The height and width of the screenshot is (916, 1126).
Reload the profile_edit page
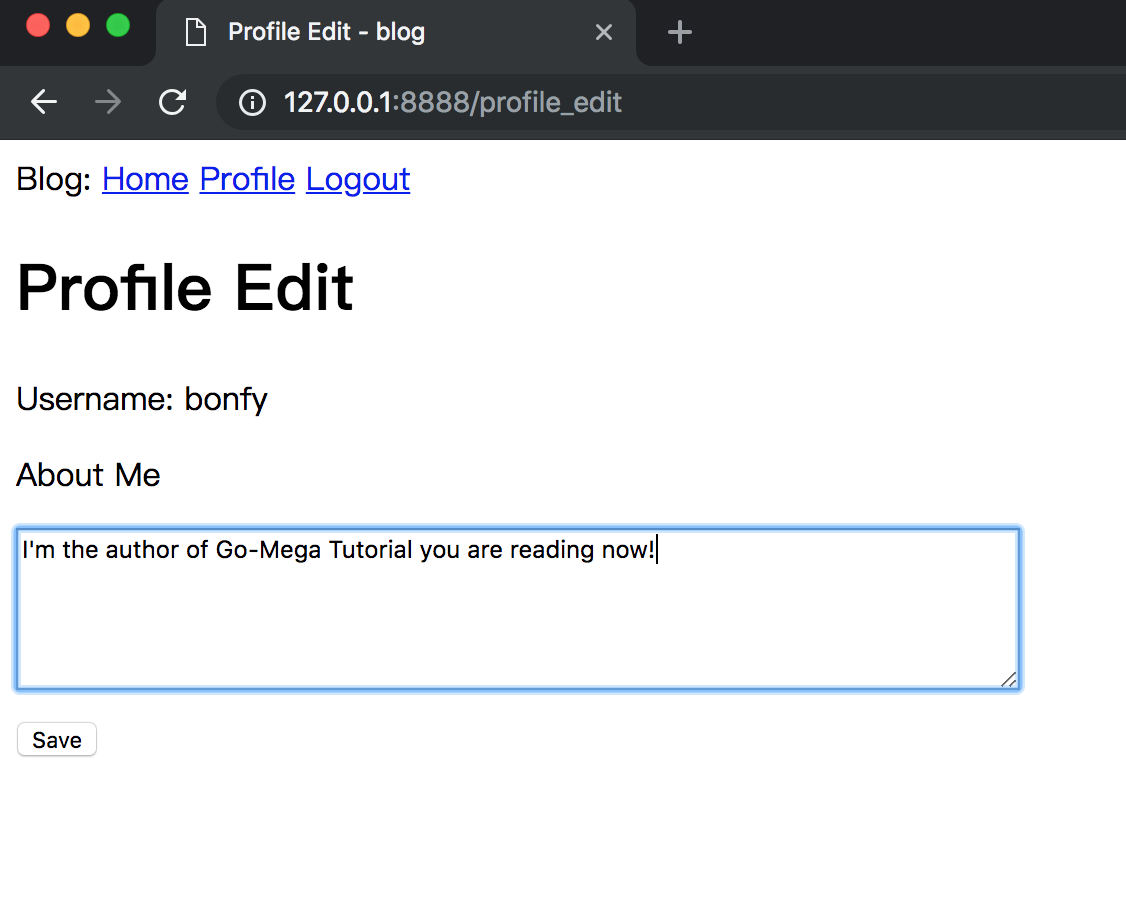173,102
